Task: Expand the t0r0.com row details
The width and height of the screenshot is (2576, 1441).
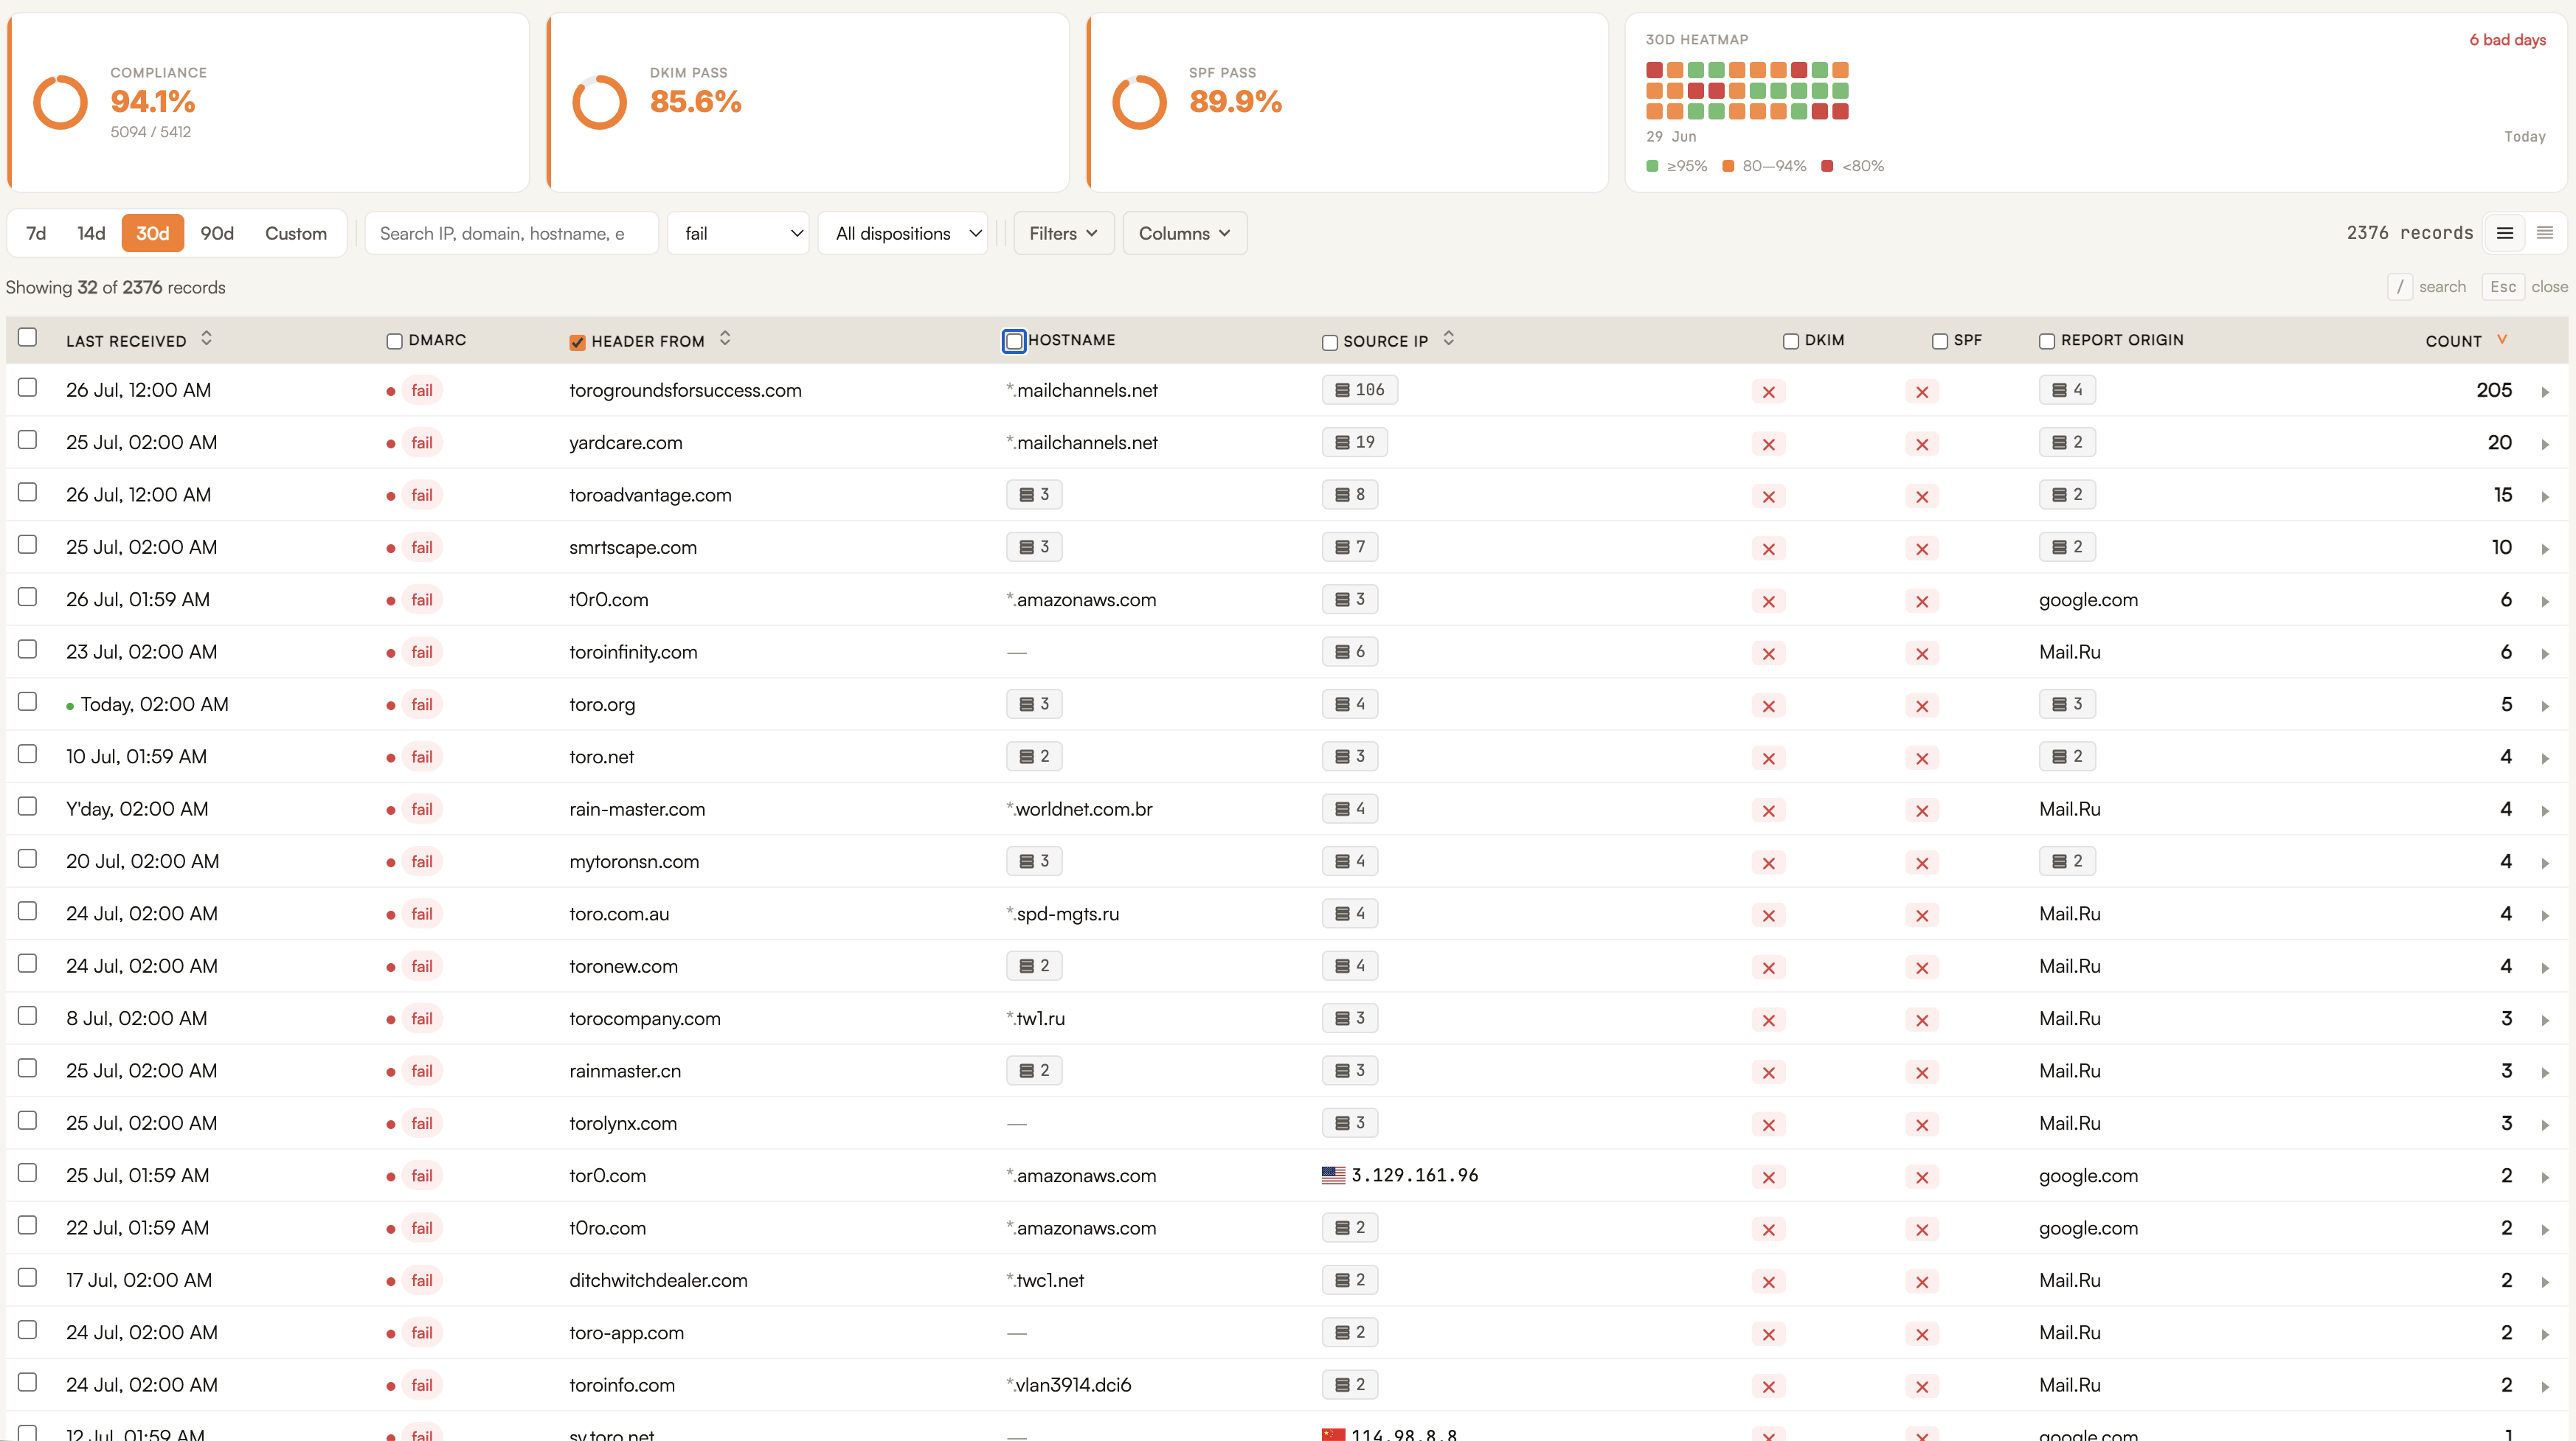Action: coord(2545,601)
